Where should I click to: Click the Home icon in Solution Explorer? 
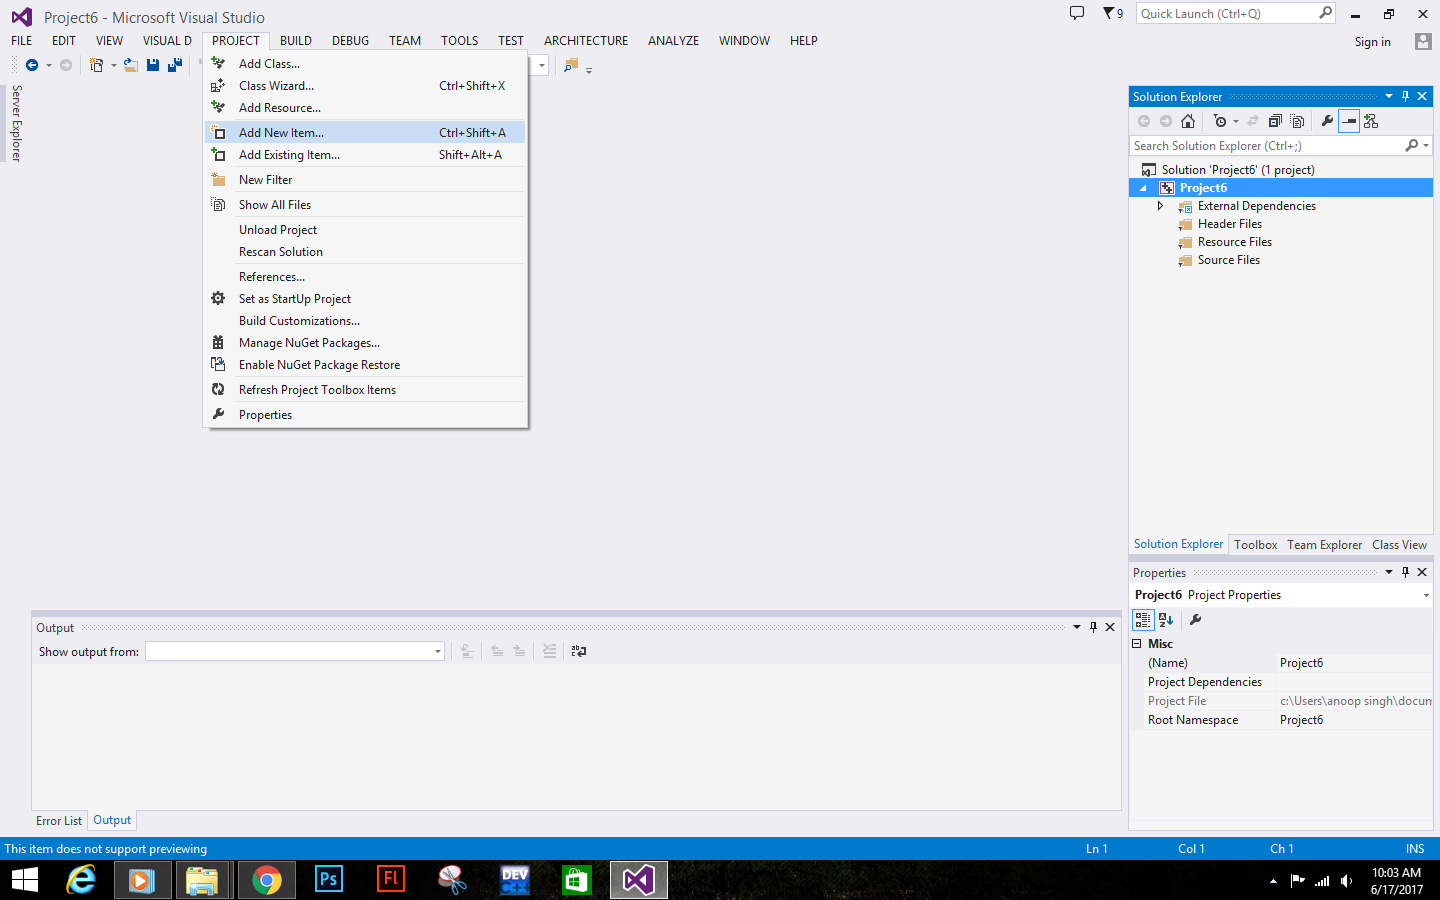pos(1188,121)
